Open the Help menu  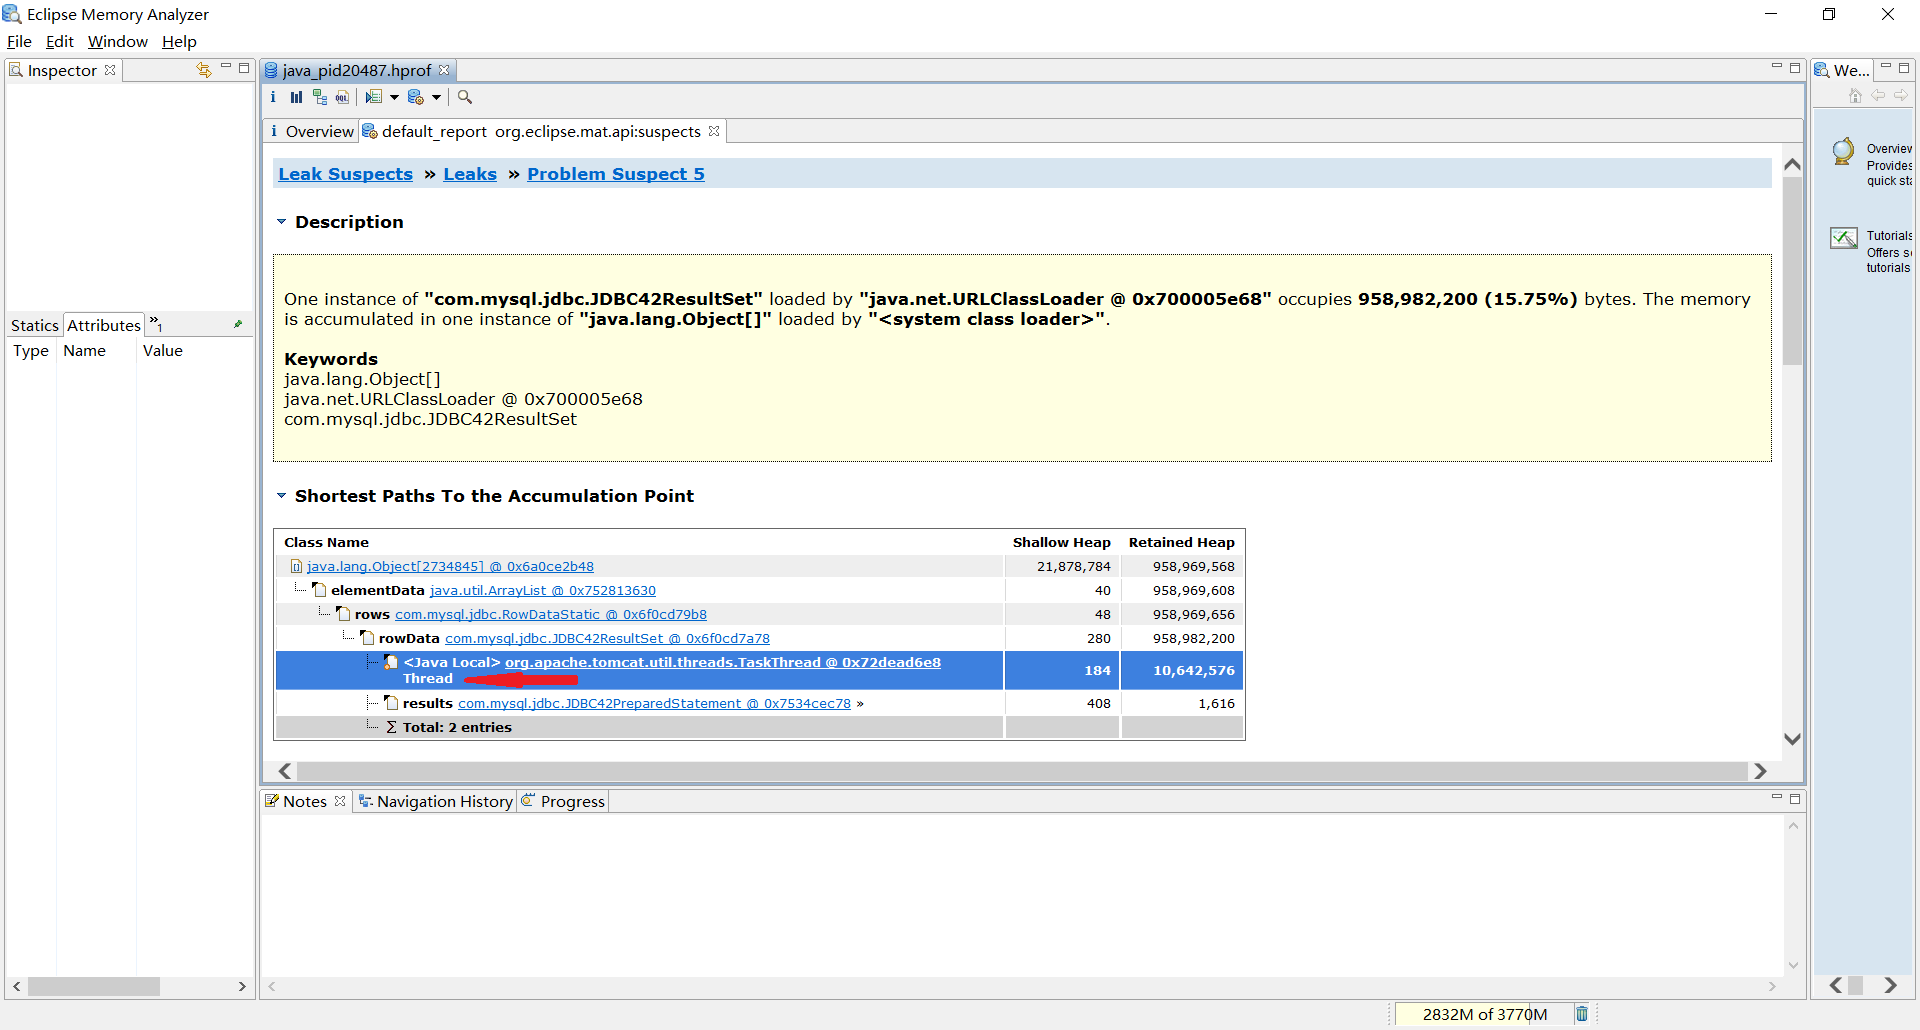tap(179, 41)
